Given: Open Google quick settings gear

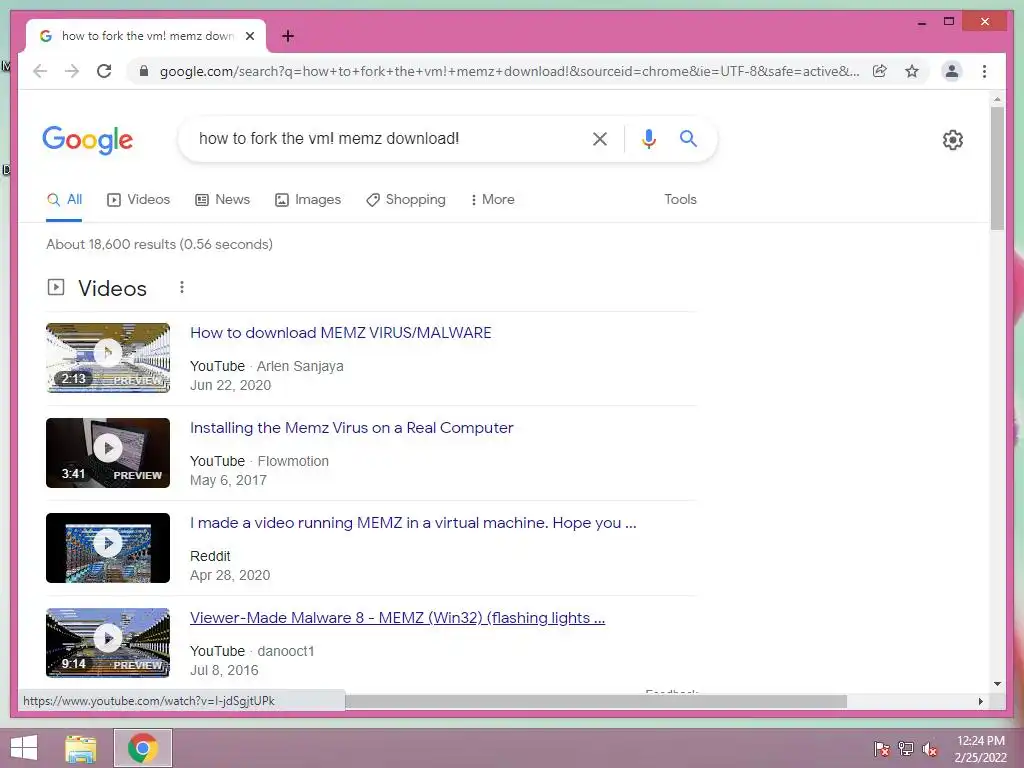Looking at the screenshot, I should coord(952,140).
